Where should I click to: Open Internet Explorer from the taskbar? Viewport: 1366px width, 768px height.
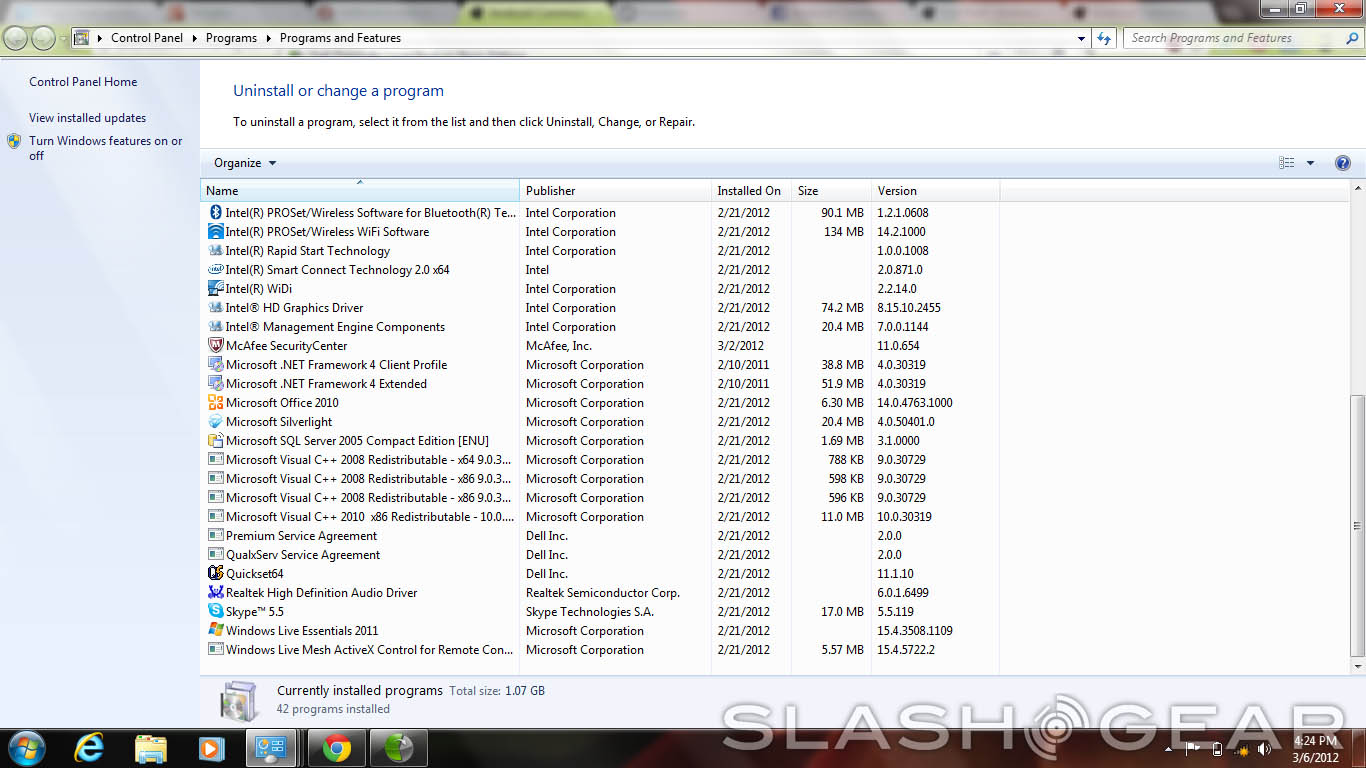(90, 748)
